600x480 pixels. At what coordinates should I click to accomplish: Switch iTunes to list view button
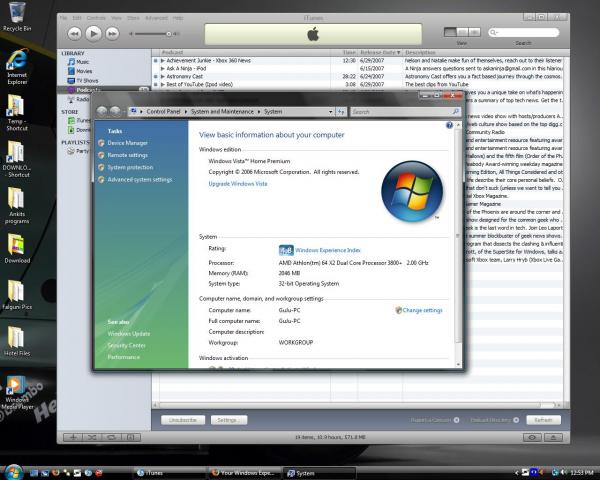[450, 32]
